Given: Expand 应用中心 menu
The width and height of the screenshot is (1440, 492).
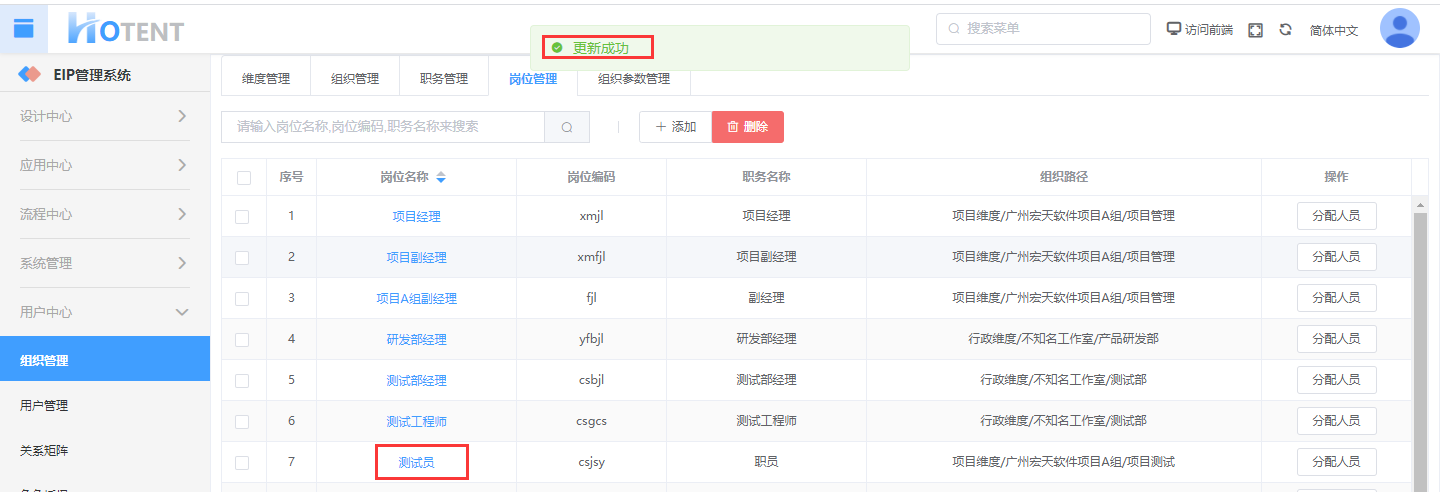Looking at the screenshot, I should (x=104, y=165).
